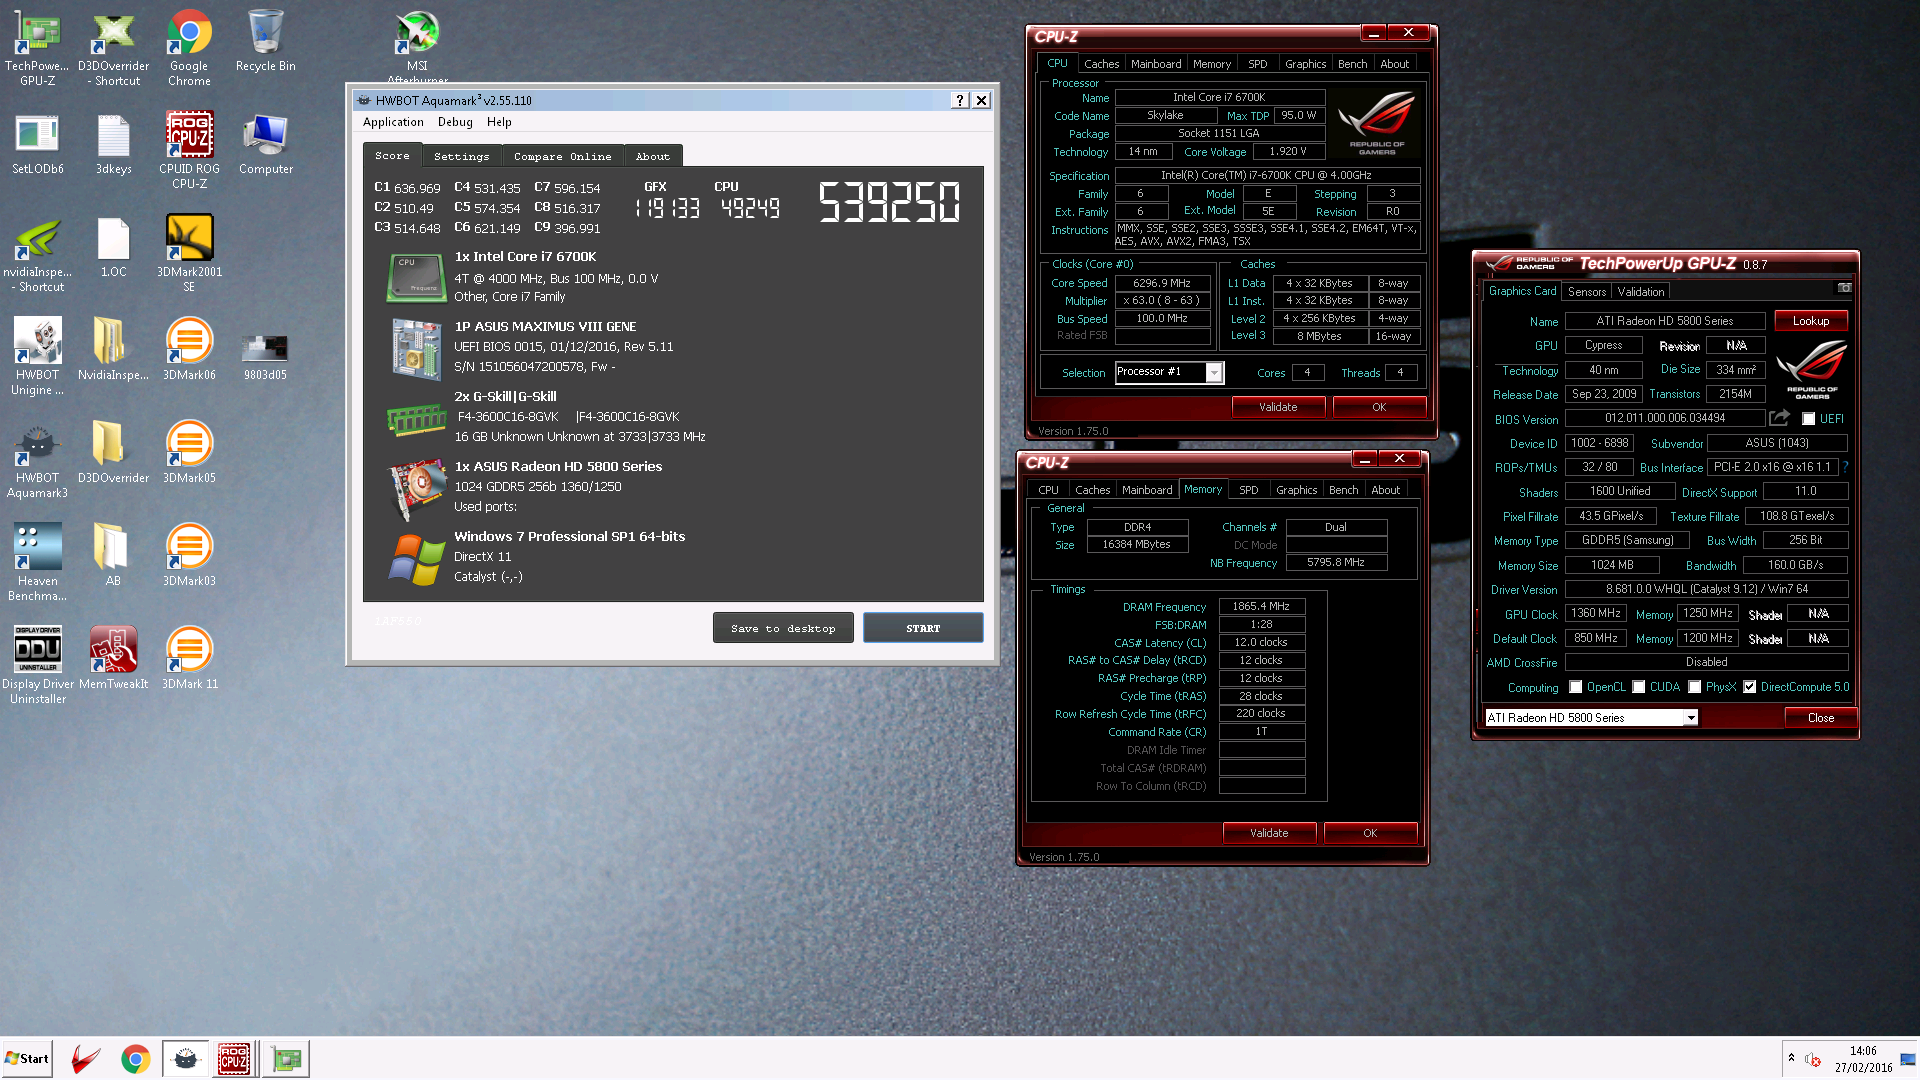Image resolution: width=1920 pixels, height=1080 pixels.
Task: Launch CPUID ROG CPU-Z desktop icon
Action: coord(189,149)
